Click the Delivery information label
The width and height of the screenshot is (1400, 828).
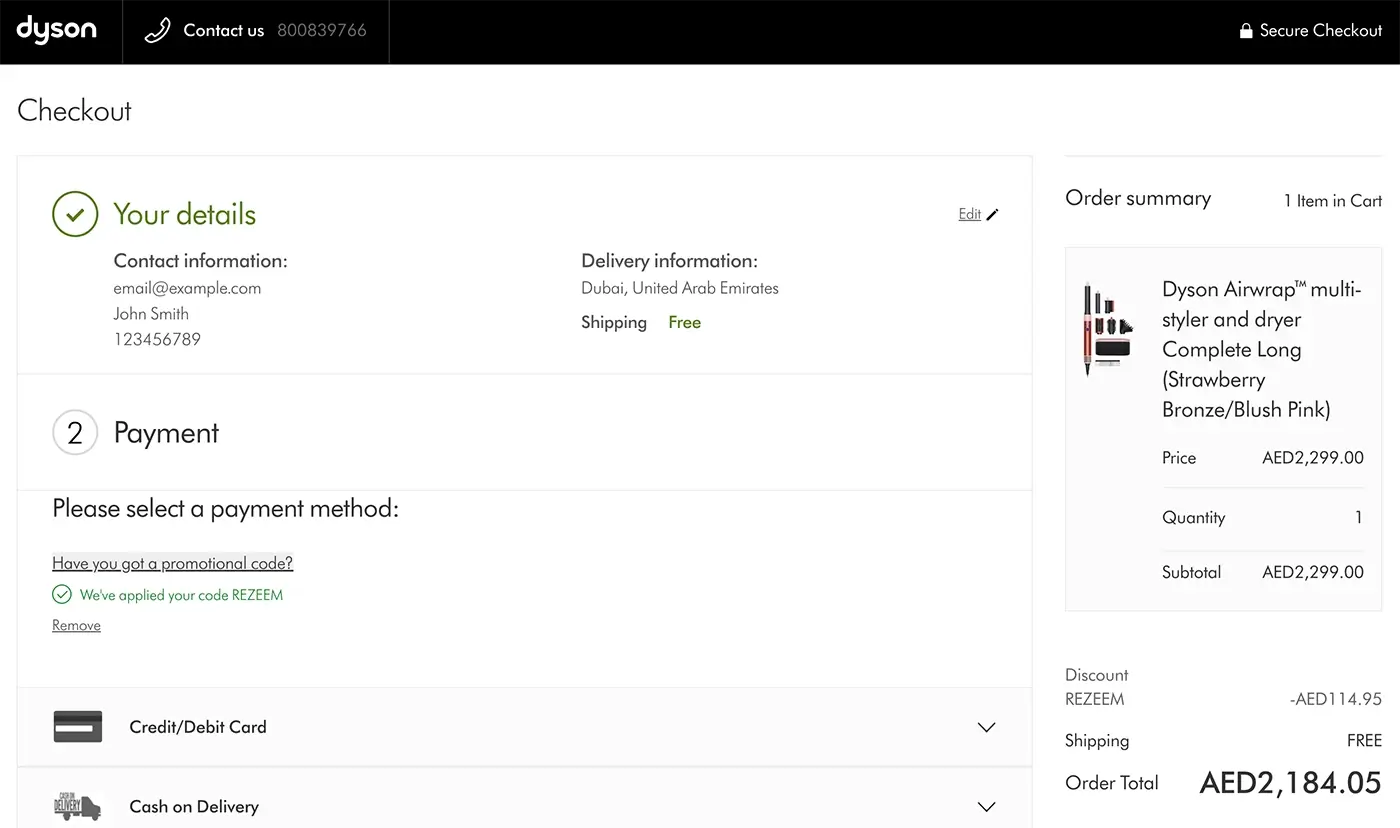(x=669, y=261)
